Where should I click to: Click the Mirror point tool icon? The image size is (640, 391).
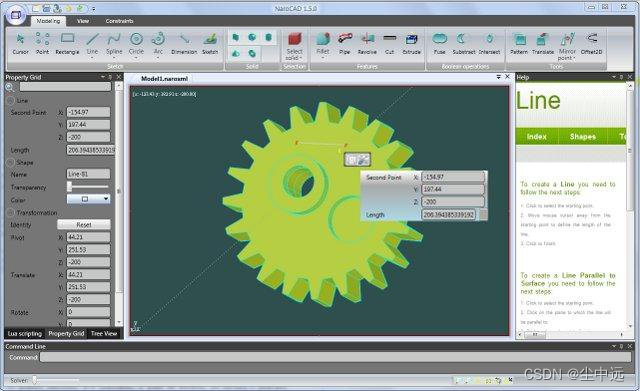[x=567, y=40]
